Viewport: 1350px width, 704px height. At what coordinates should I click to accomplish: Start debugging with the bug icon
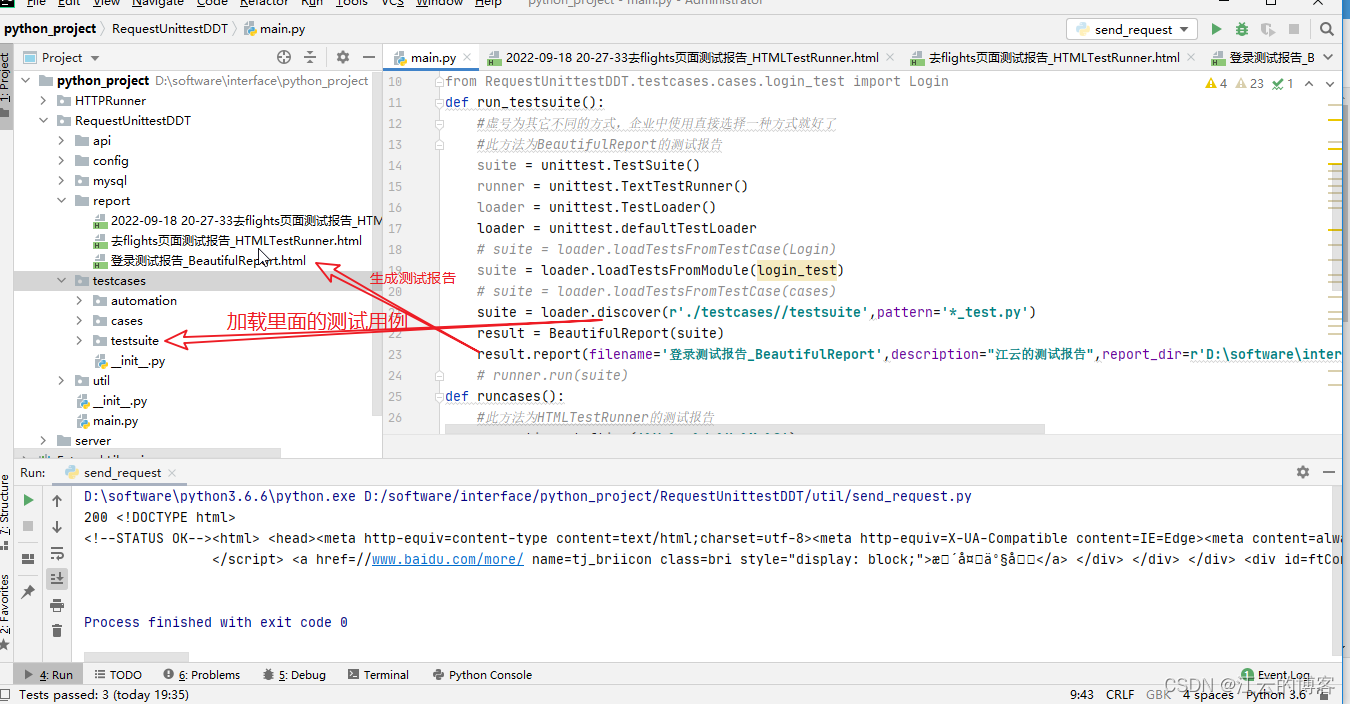coord(1242,30)
